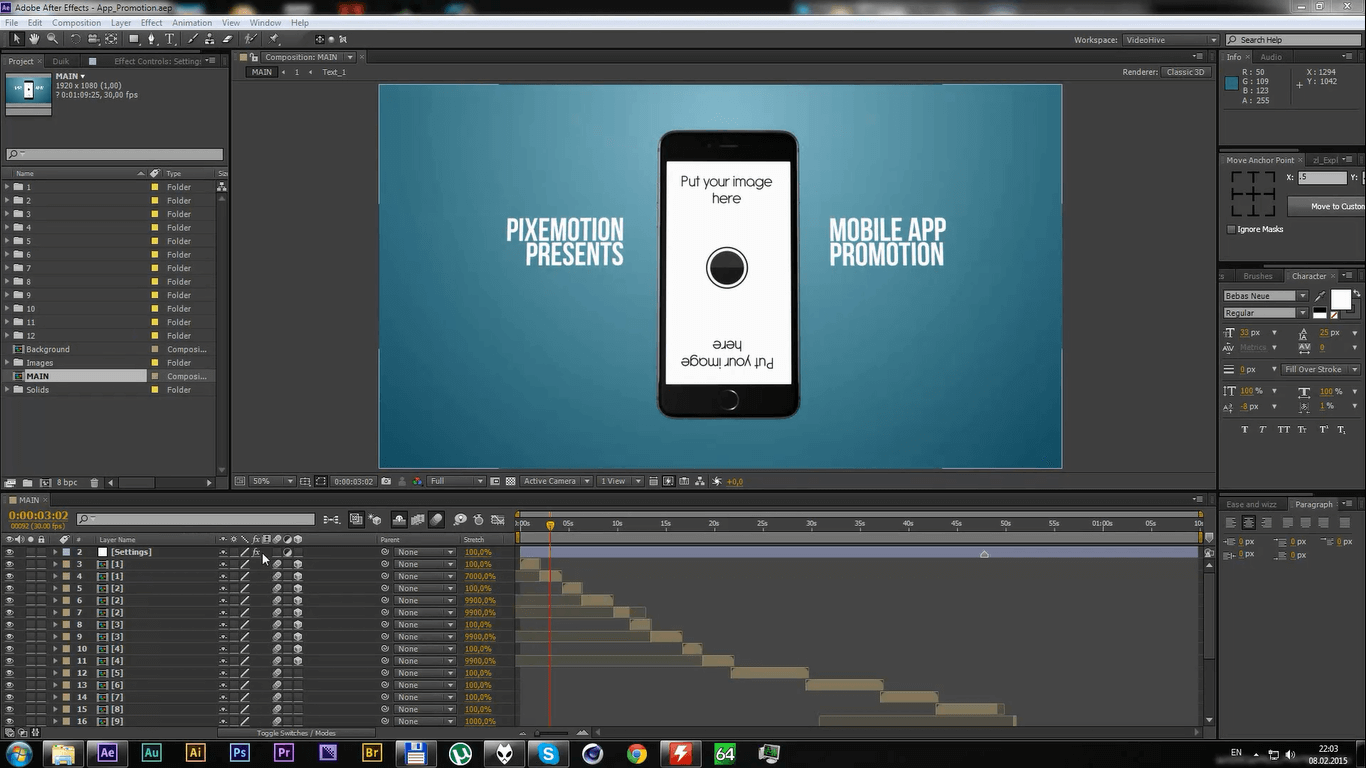Screen dimensions: 1366x768
Task: Select the Unified Camera tool
Action: 93,39
